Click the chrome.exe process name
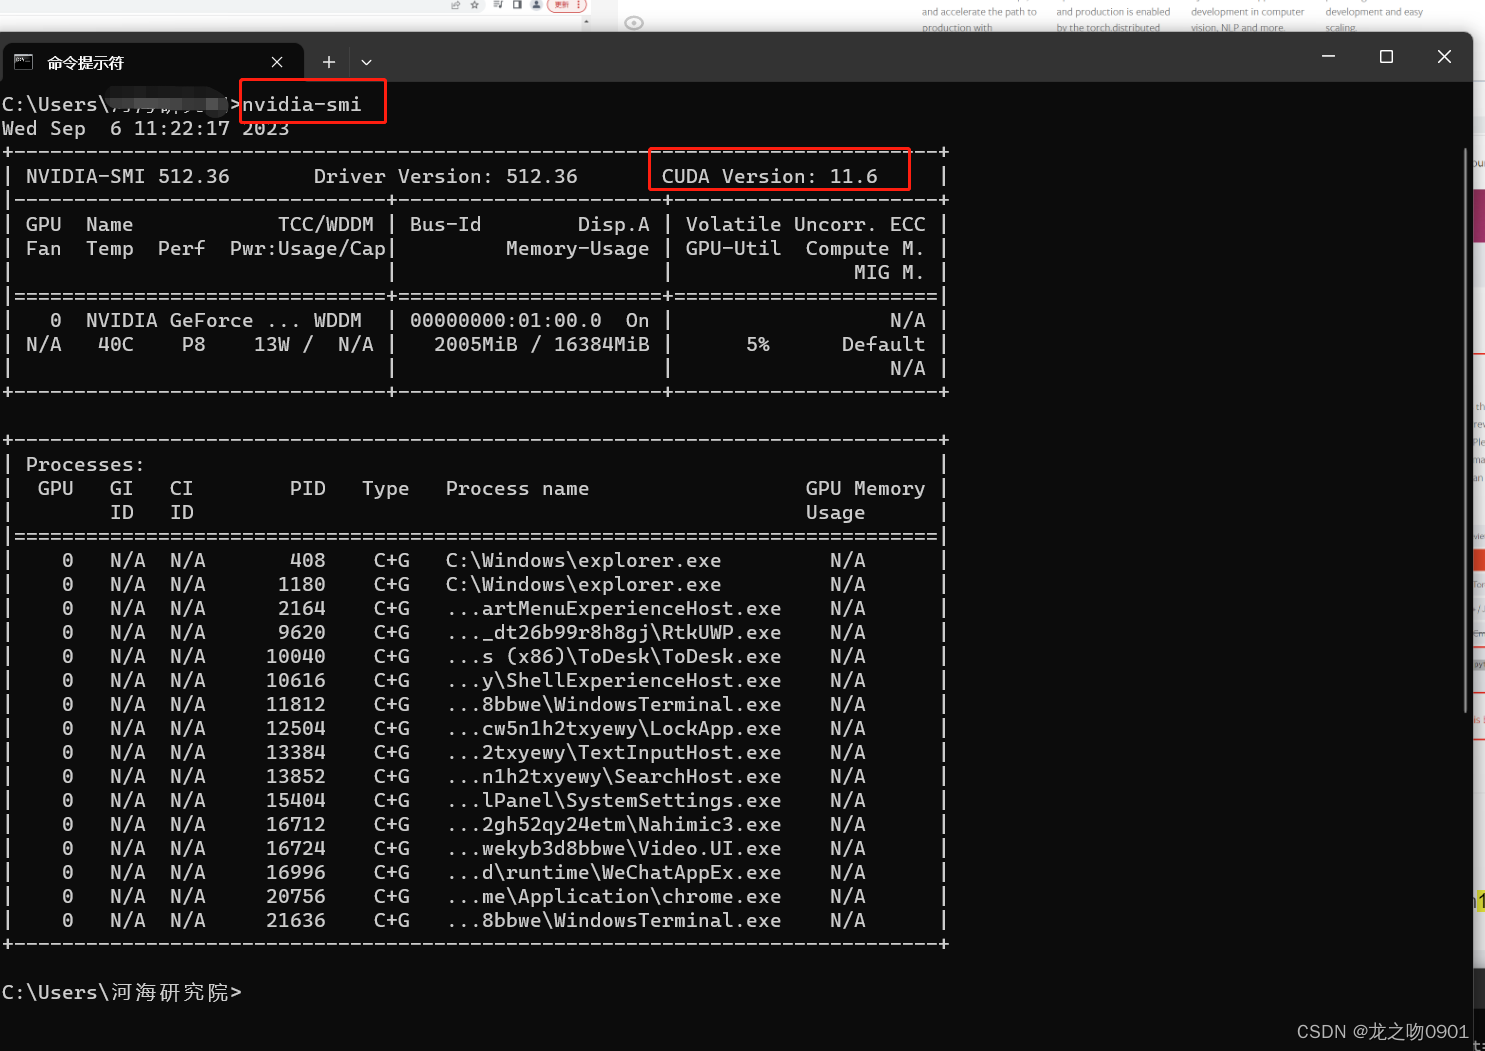 (614, 896)
